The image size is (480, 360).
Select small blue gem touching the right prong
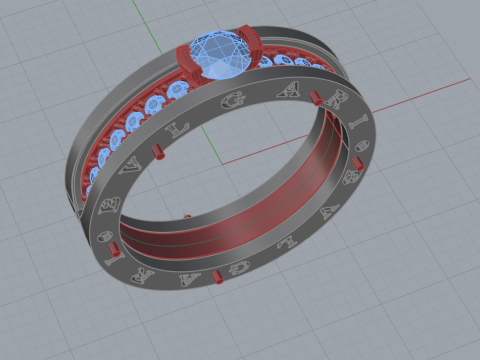click(x=265, y=61)
